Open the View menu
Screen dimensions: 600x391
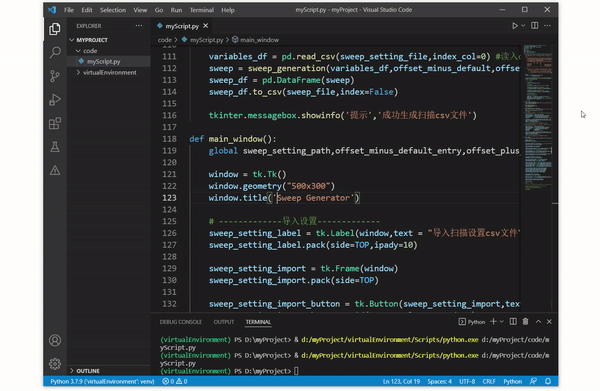point(140,10)
